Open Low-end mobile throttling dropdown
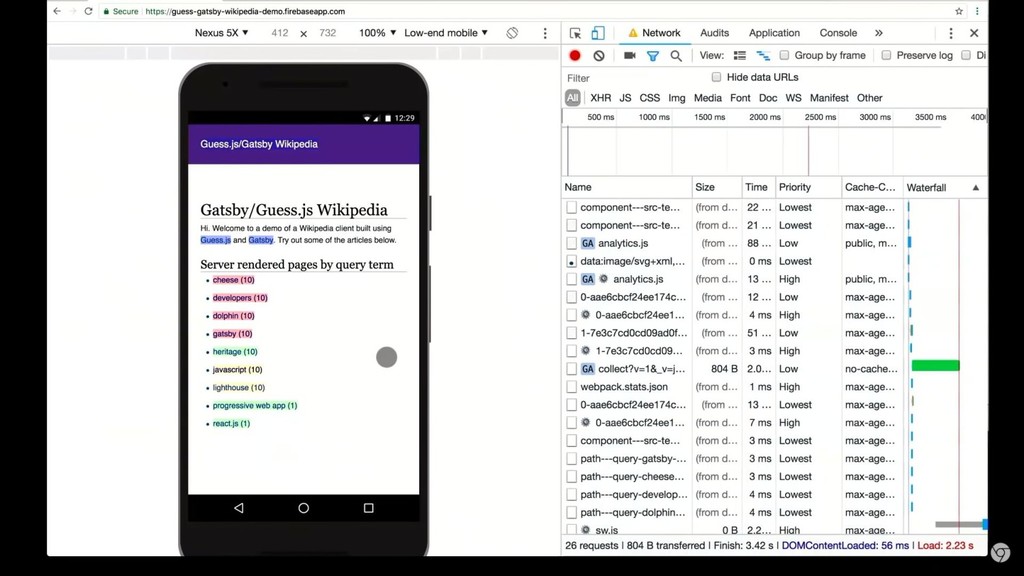 [446, 33]
